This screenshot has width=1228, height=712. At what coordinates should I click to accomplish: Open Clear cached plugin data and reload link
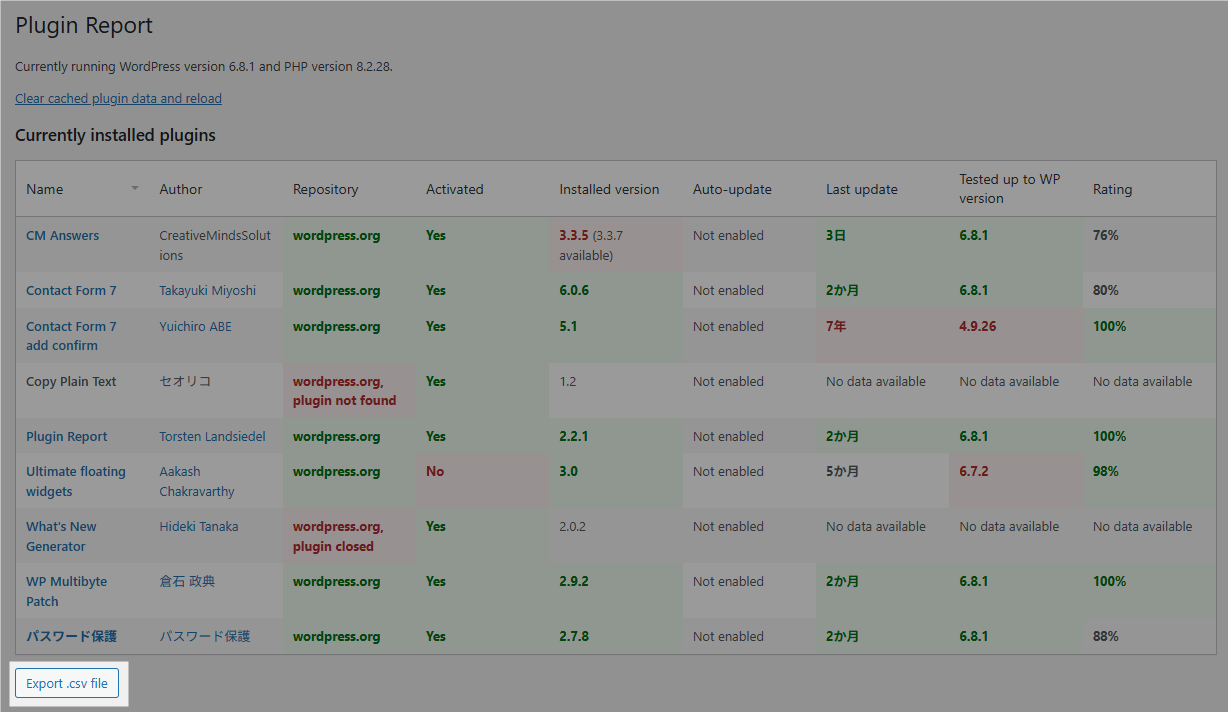pos(118,98)
